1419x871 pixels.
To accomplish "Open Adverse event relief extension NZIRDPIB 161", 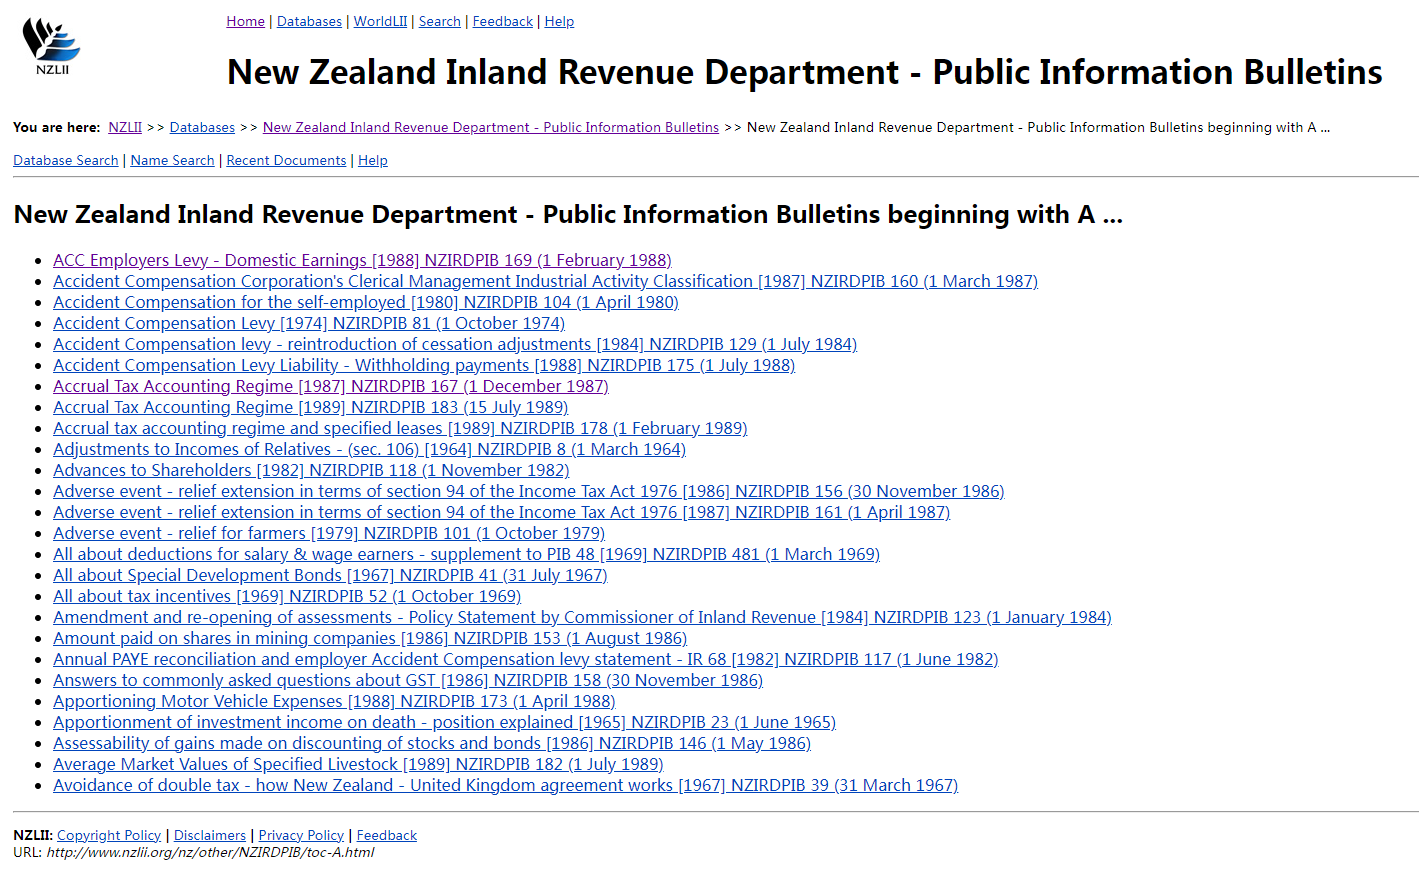I will pyautogui.click(x=501, y=512).
